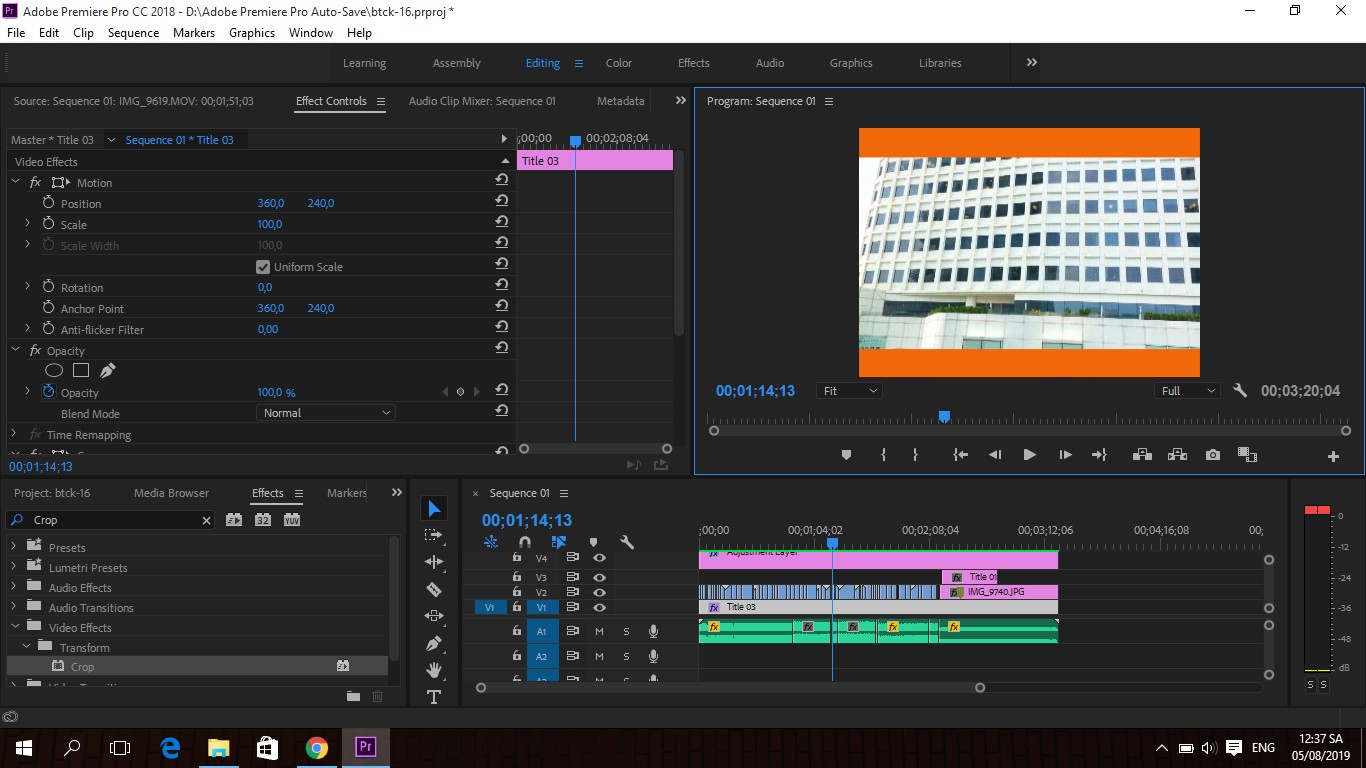Click the Export Frame camera icon
Image resolution: width=1366 pixels, height=768 pixels.
(1213, 455)
